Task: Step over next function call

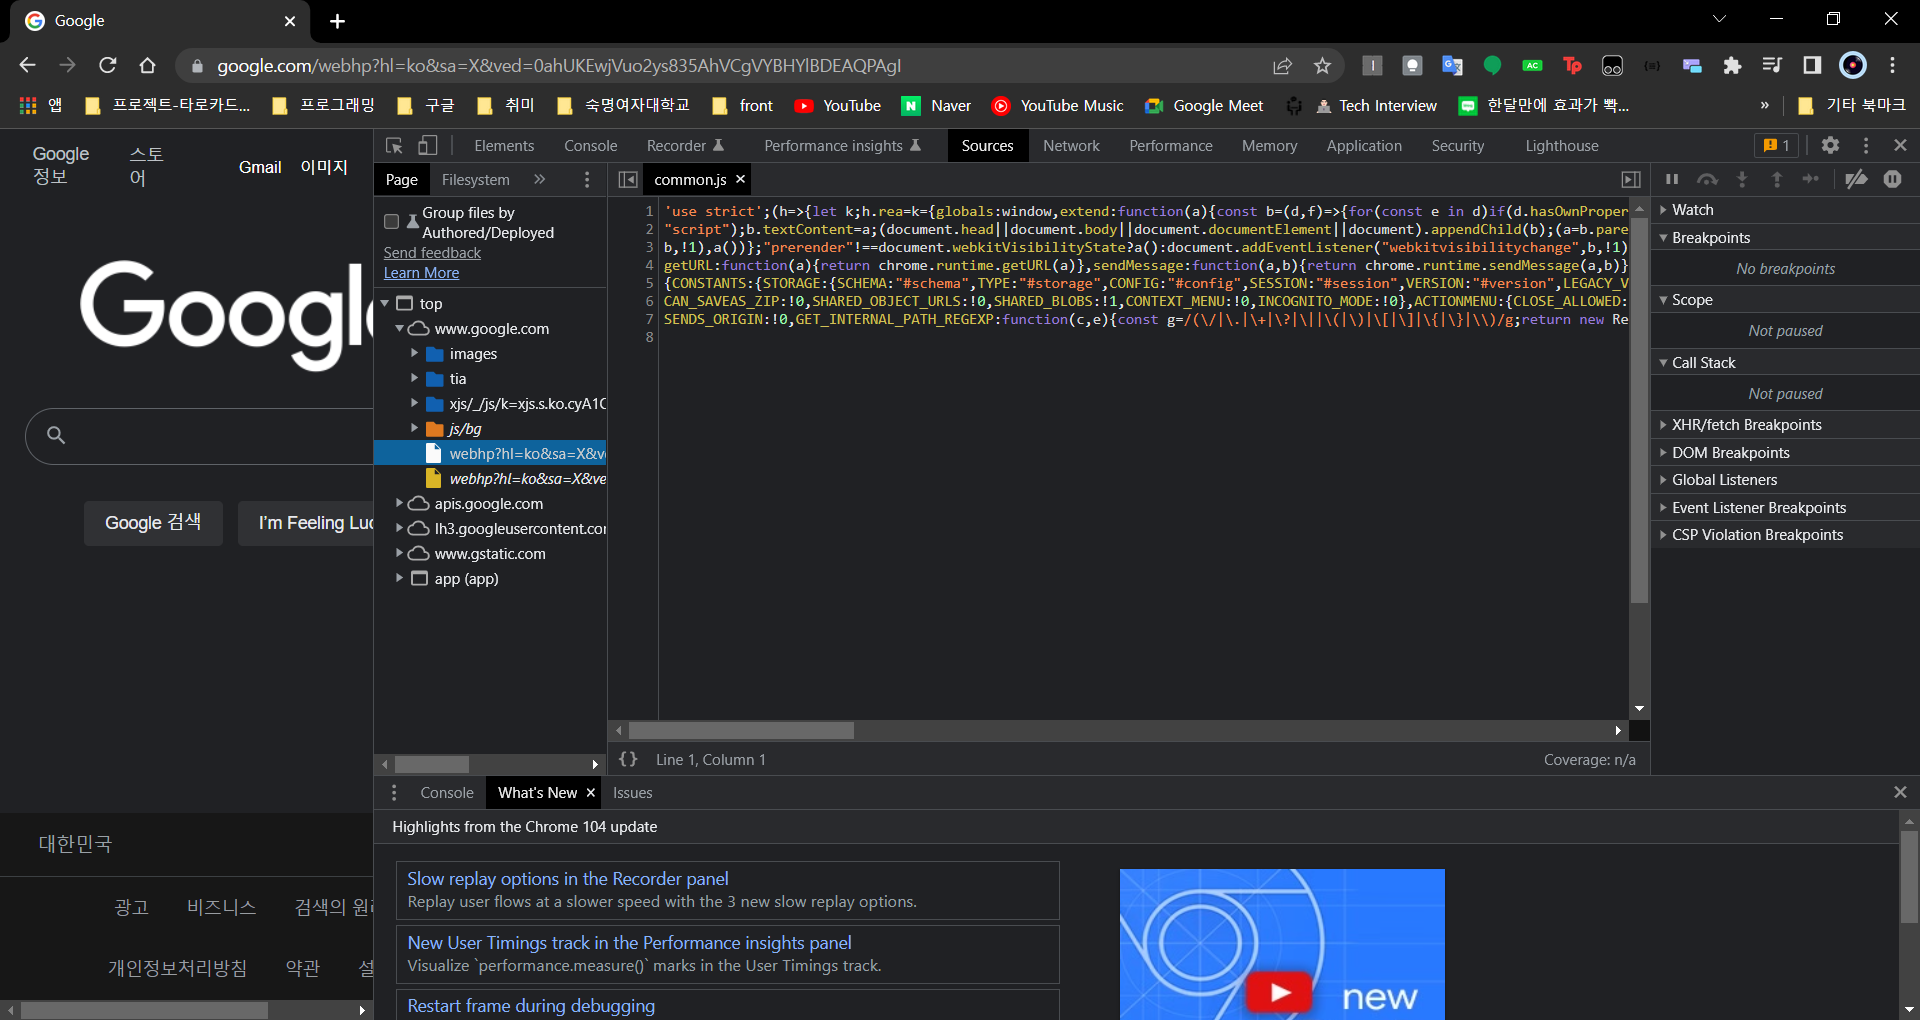Action: 1707,179
